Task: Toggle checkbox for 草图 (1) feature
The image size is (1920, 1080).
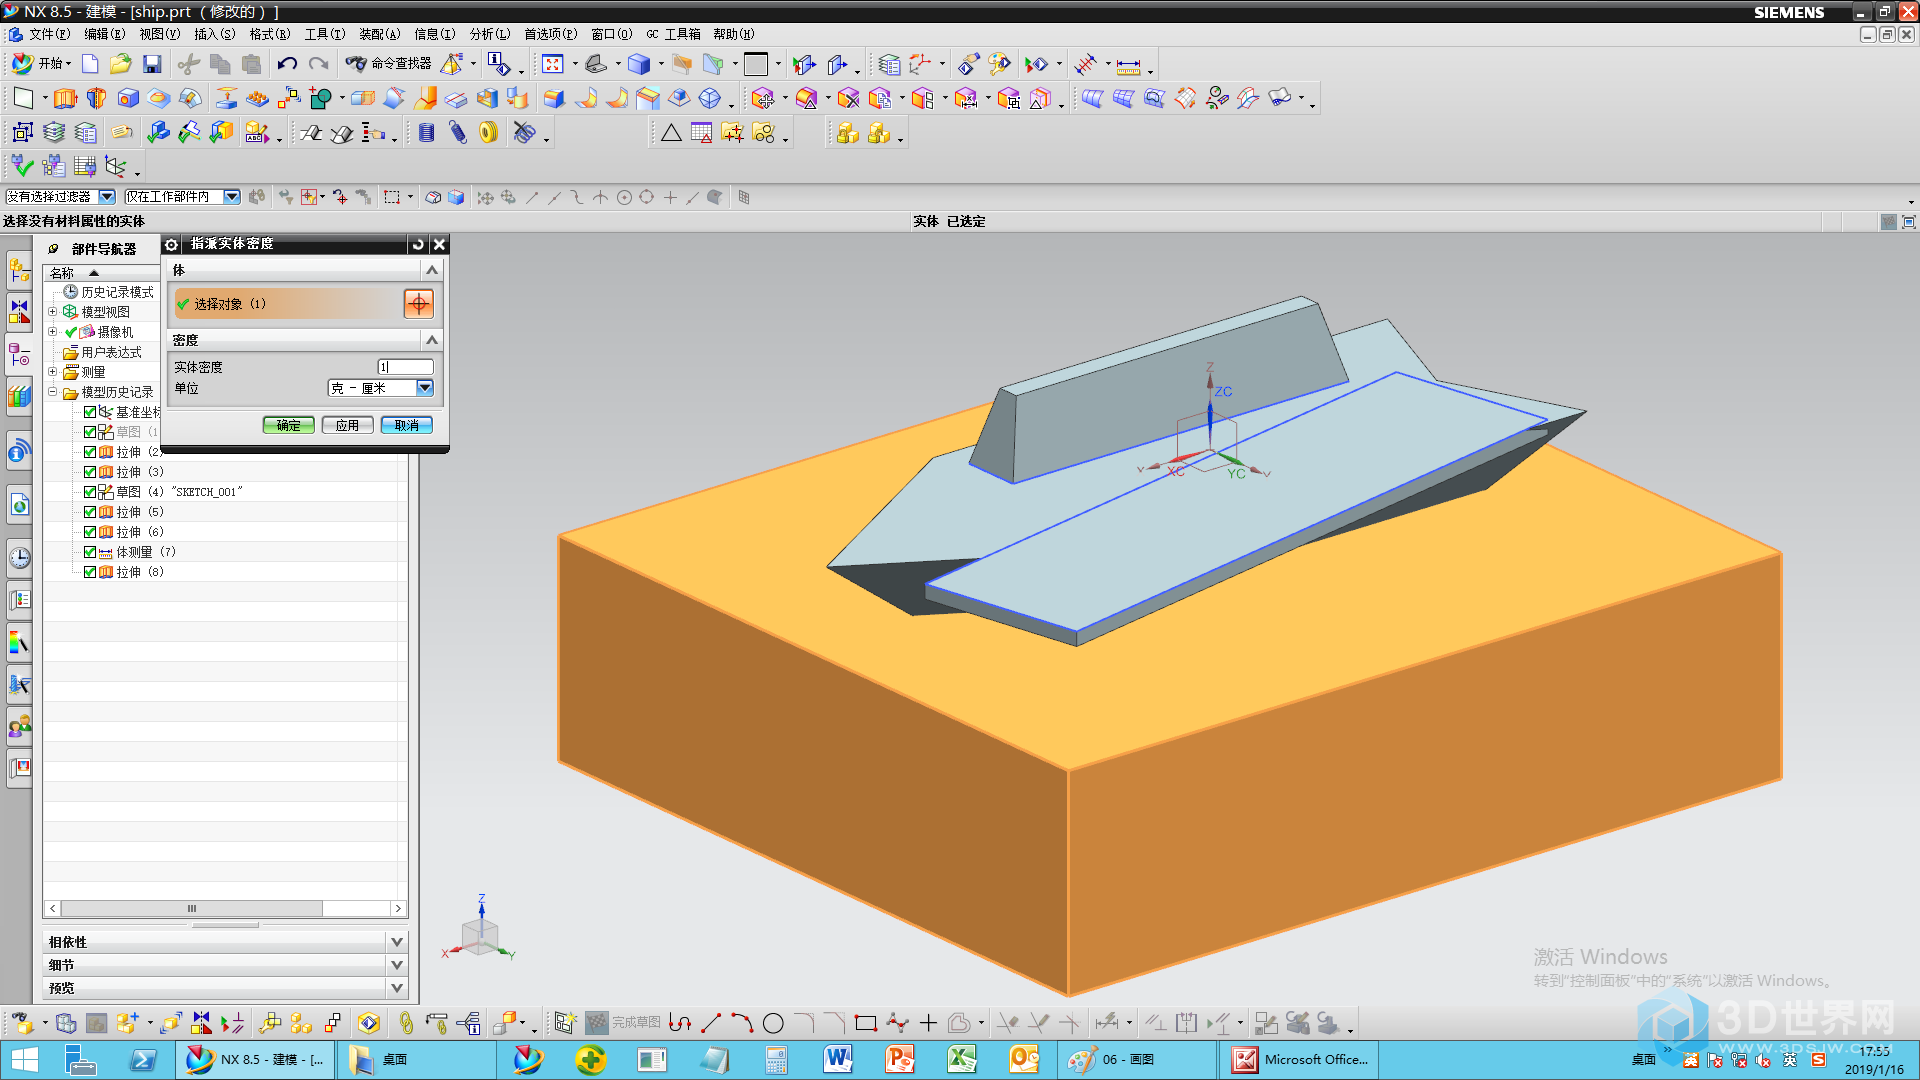Action: pos(90,432)
